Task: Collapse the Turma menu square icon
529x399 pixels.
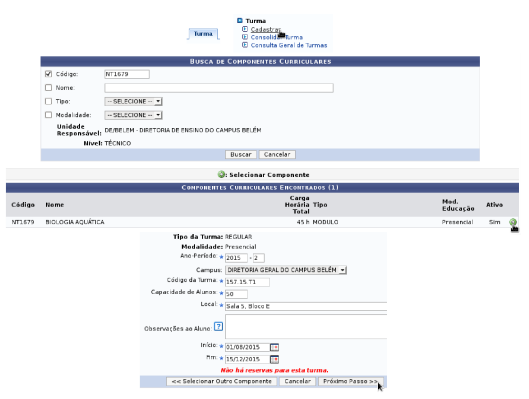Action: (240, 21)
